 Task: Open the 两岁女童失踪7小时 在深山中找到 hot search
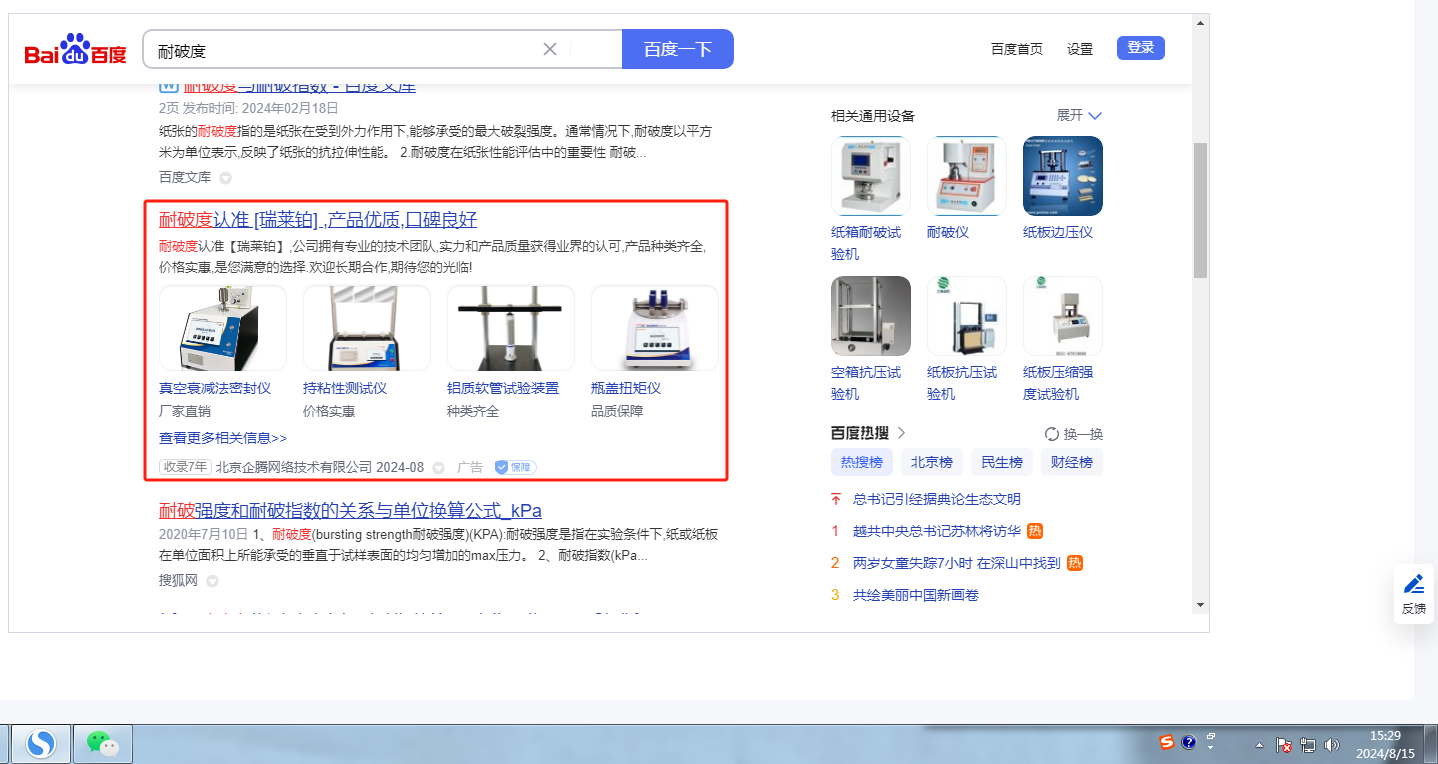coord(957,563)
